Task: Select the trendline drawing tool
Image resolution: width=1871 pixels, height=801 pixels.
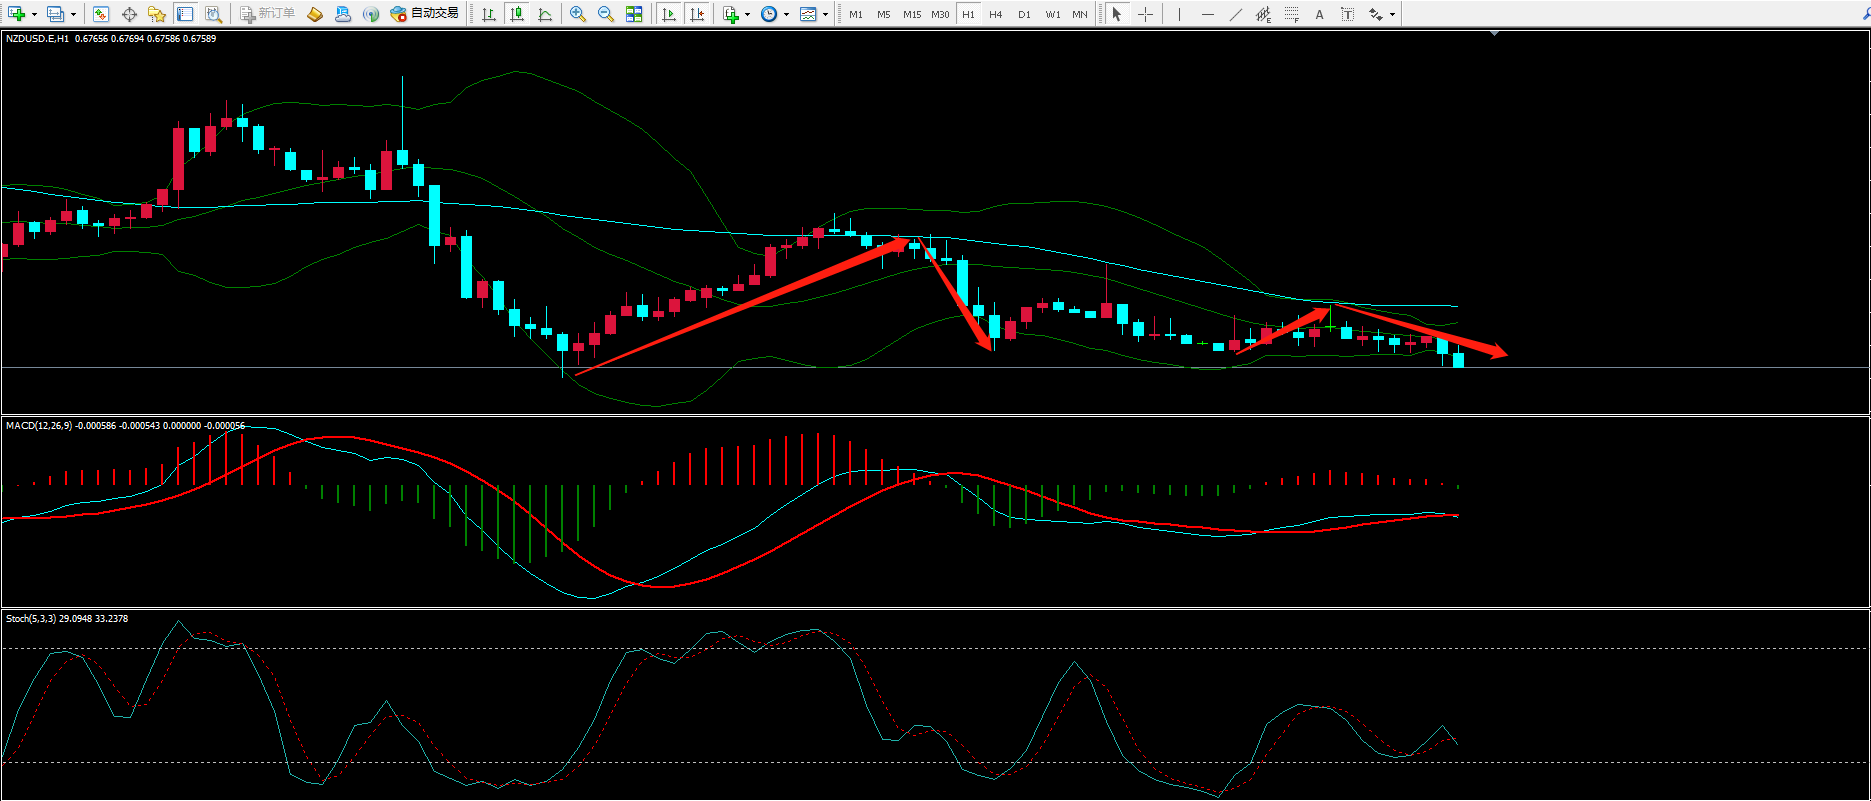Action: pyautogui.click(x=1236, y=14)
